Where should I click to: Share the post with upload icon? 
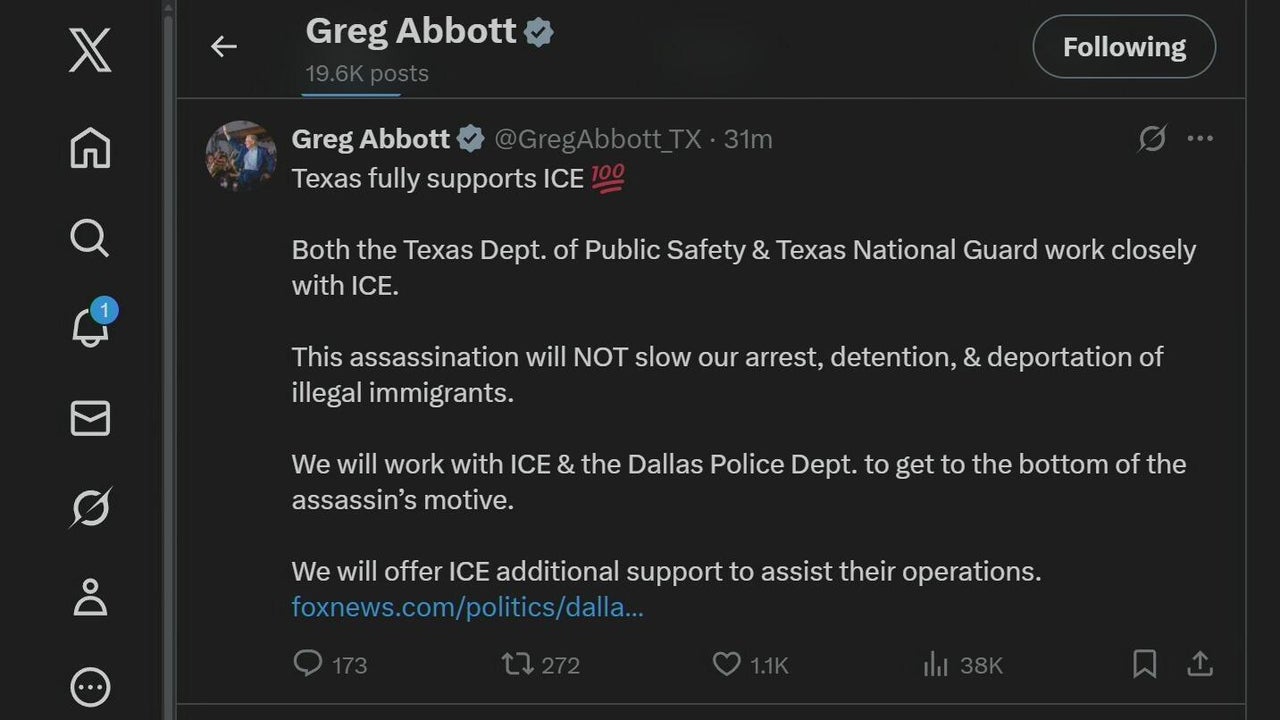(x=1200, y=664)
